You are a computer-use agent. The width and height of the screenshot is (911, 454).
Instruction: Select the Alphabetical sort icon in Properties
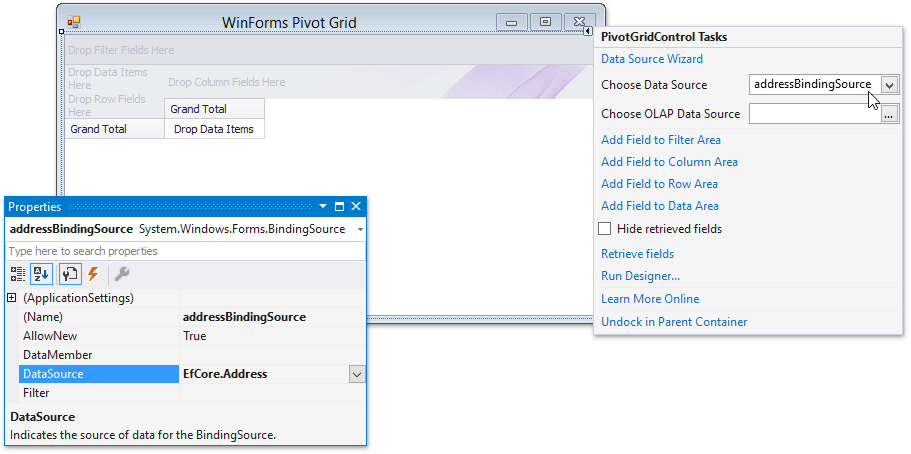click(42, 274)
